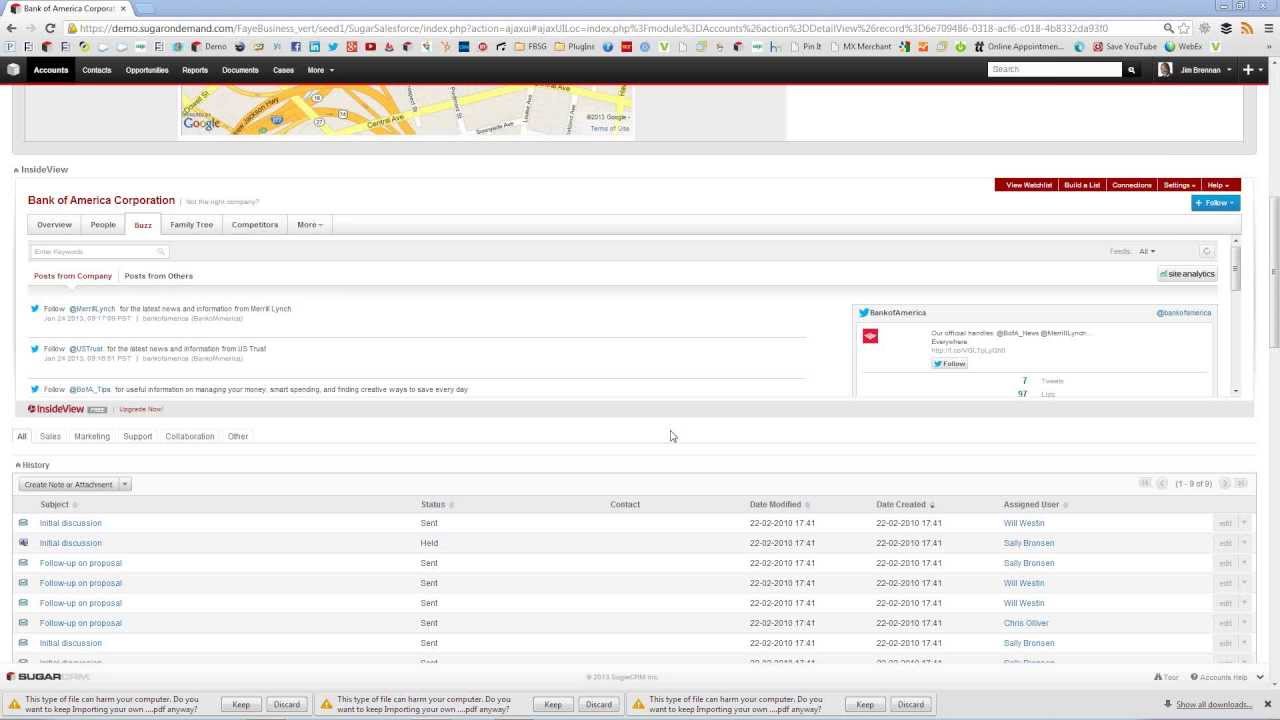Screen dimensions: 1280x720
Task: Open the Contacts module
Action: pos(97,70)
